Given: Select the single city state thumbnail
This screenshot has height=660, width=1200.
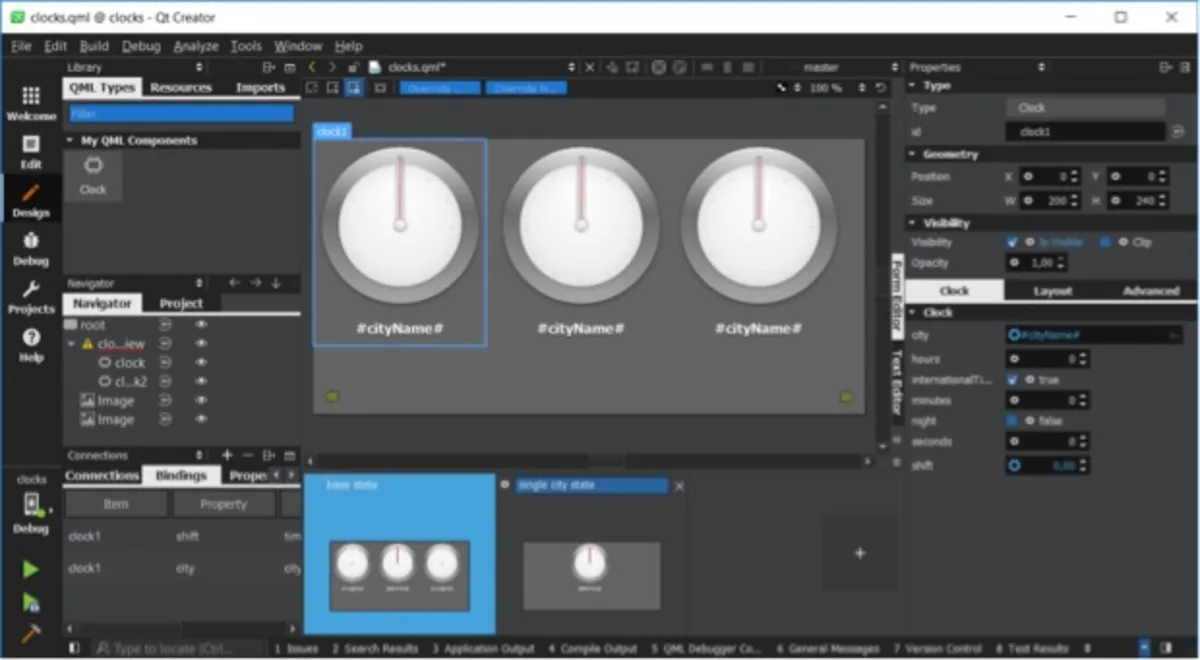Looking at the screenshot, I should click(591, 563).
